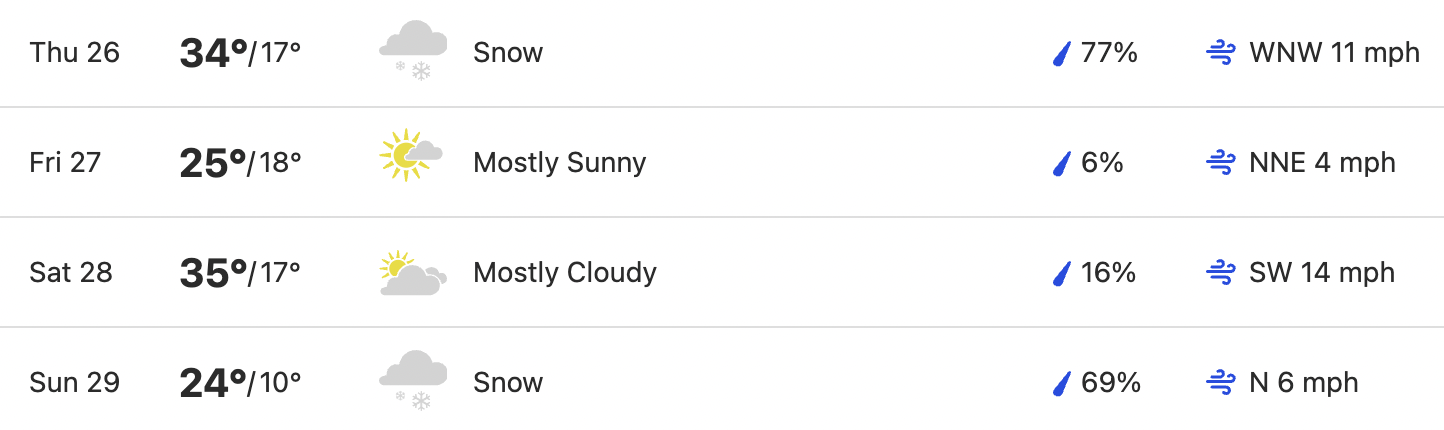Expand the Thu 26 forecast row

[x=722, y=53]
